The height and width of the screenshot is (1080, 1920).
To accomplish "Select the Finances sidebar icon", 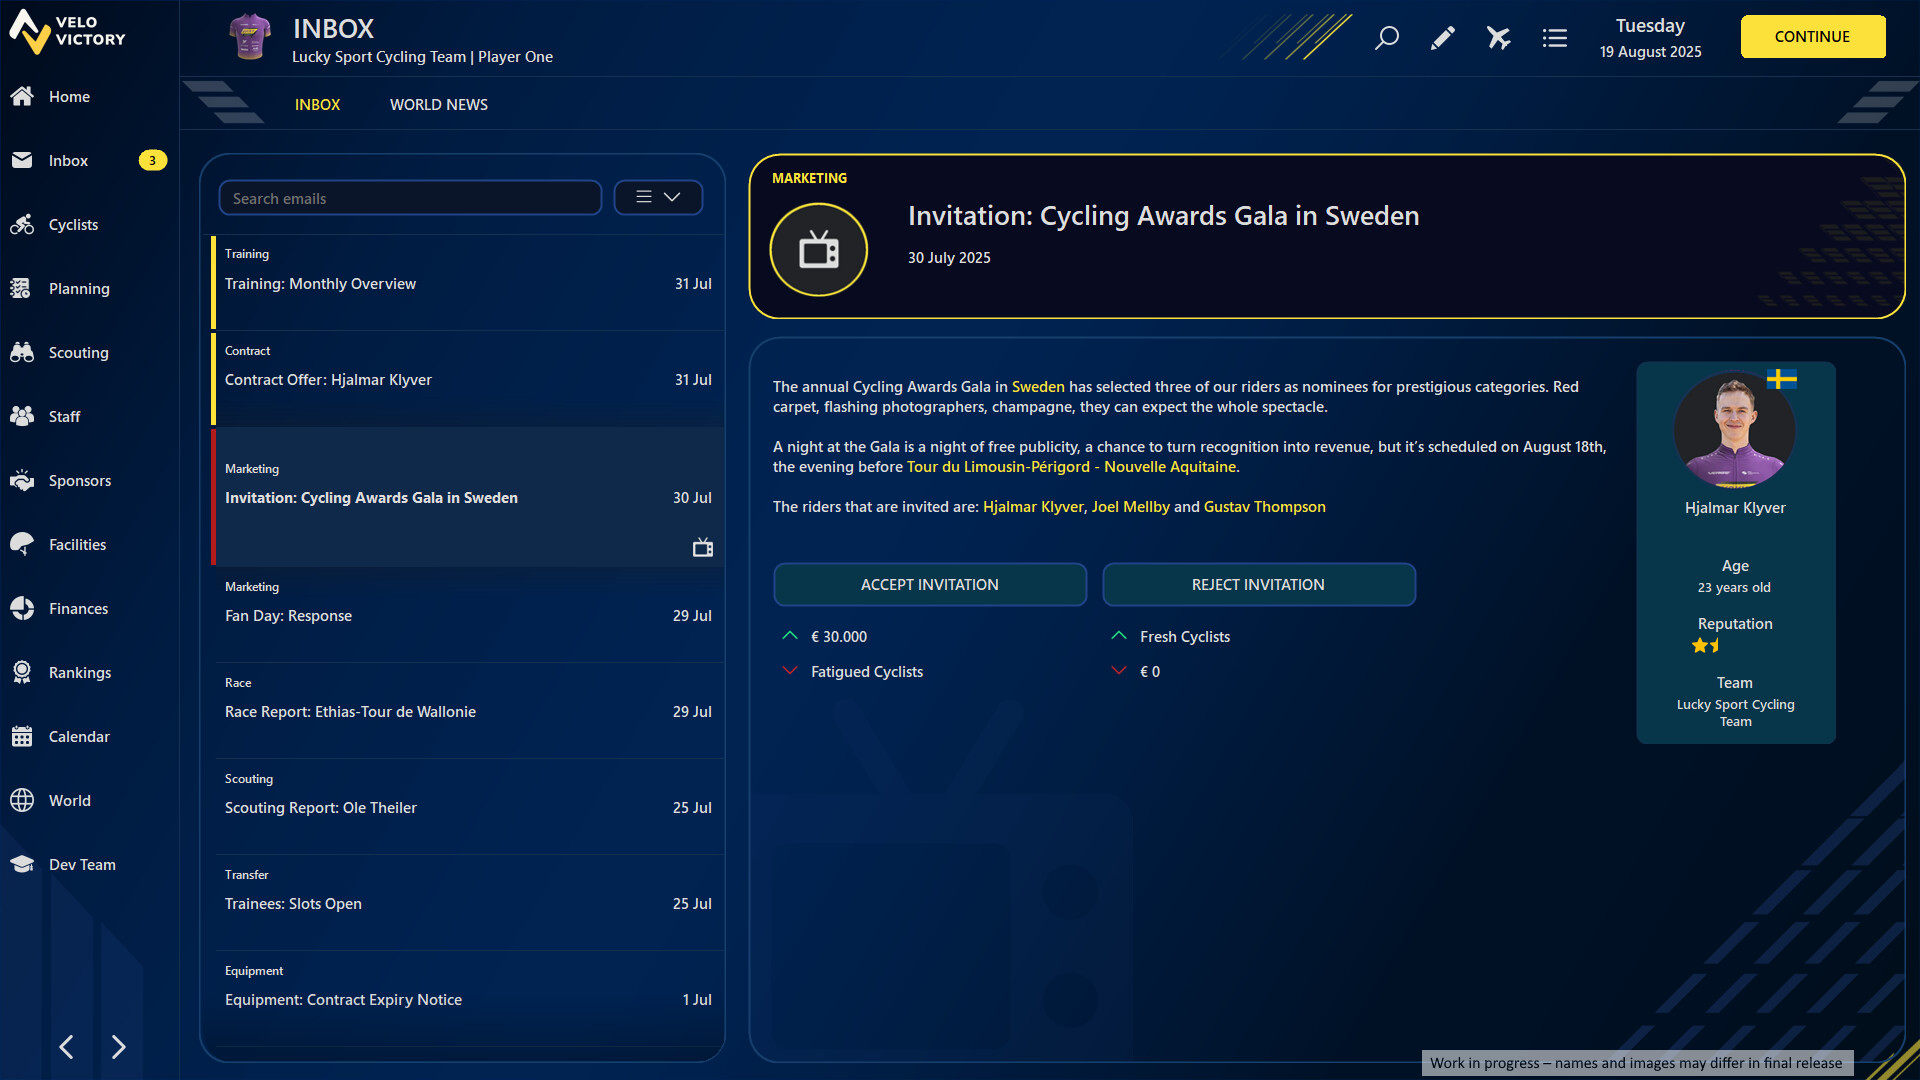I will [x=22, y=608].
